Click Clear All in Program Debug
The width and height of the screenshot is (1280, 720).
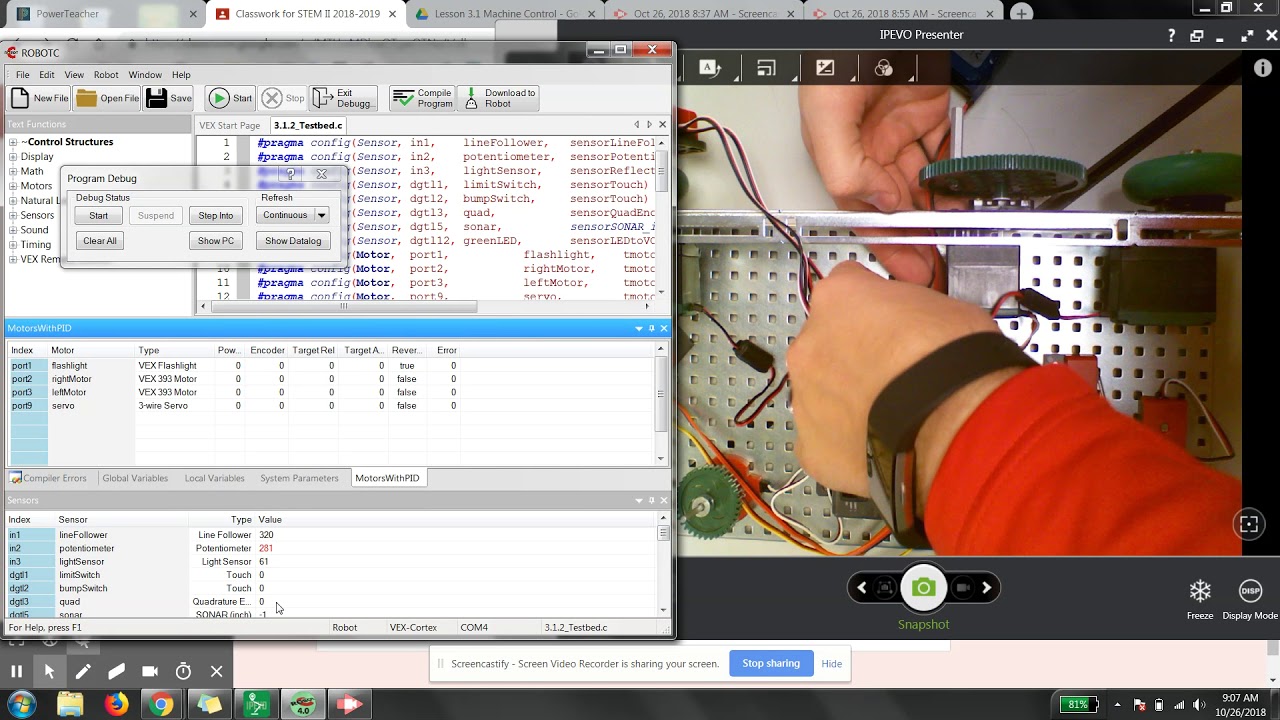tap(100, 241)
